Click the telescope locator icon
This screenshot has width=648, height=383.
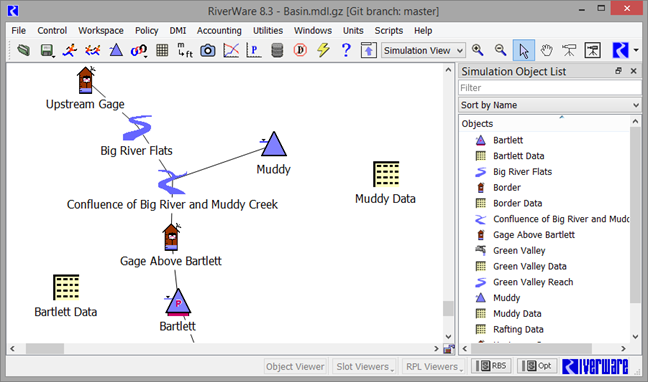(x=569, y=50)
